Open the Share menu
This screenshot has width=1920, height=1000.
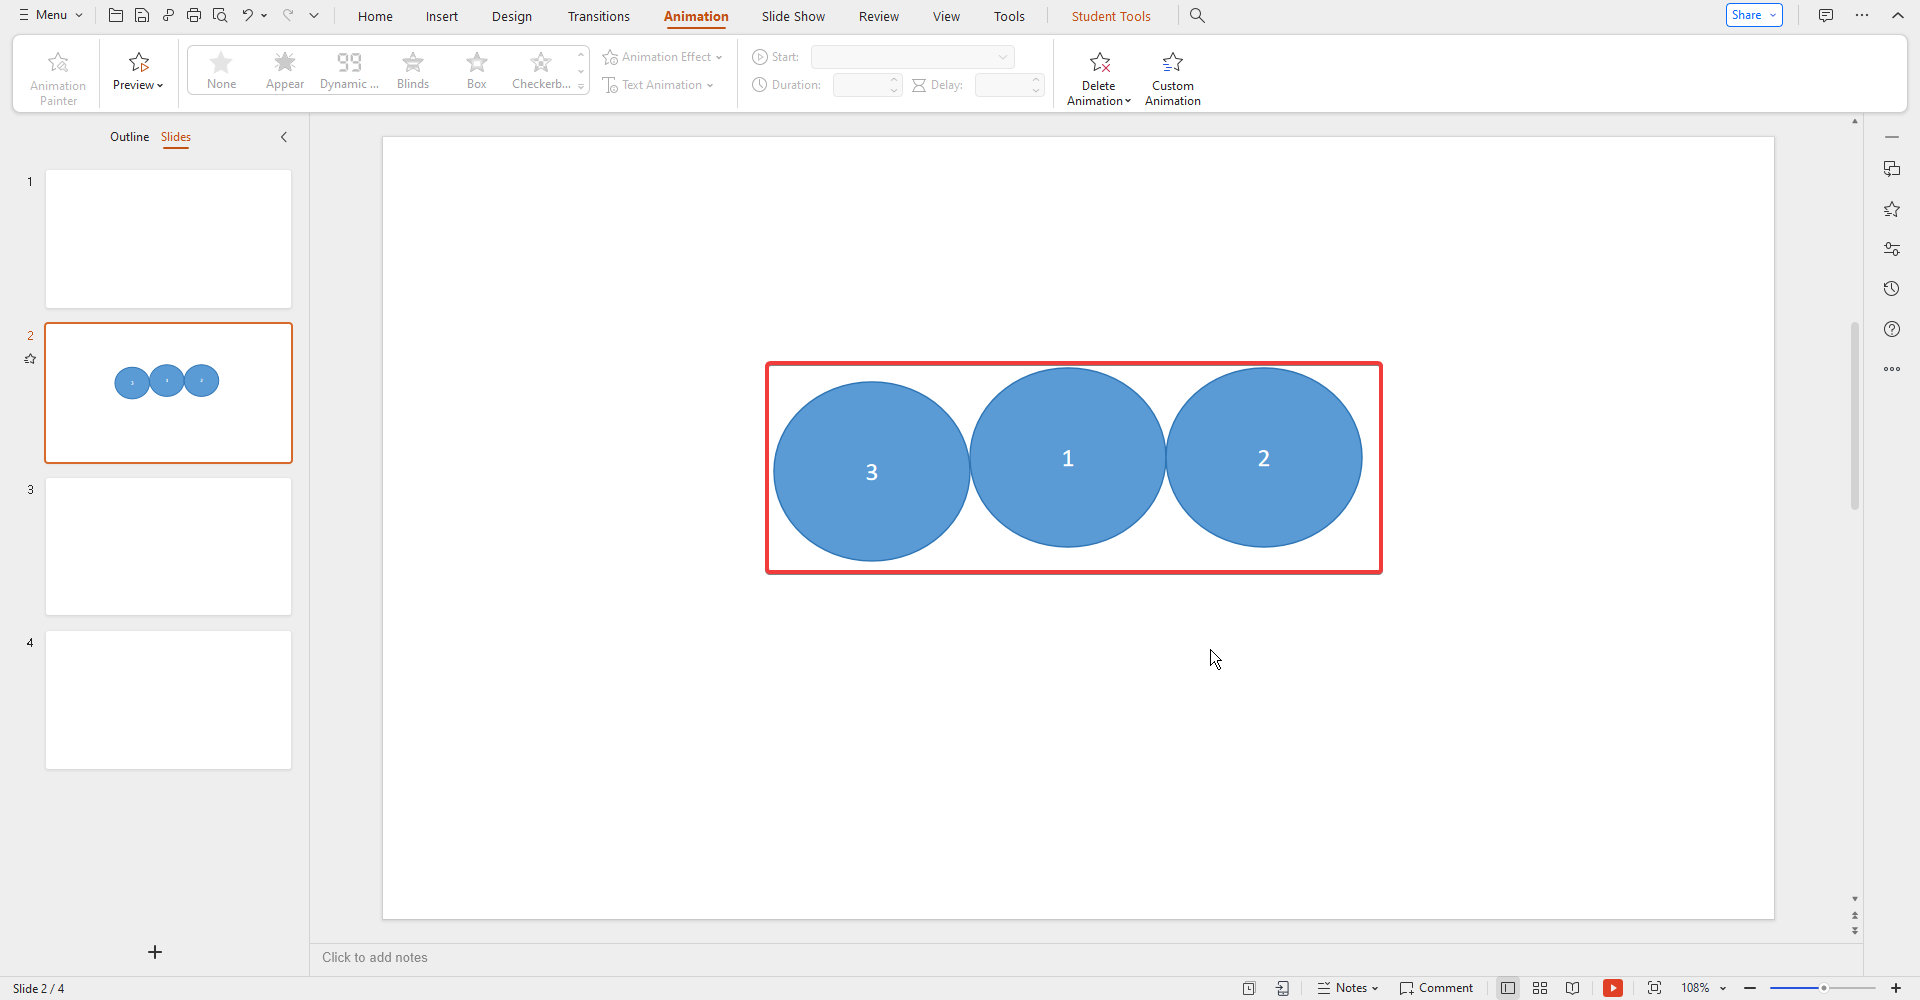tap(1753, 15)
